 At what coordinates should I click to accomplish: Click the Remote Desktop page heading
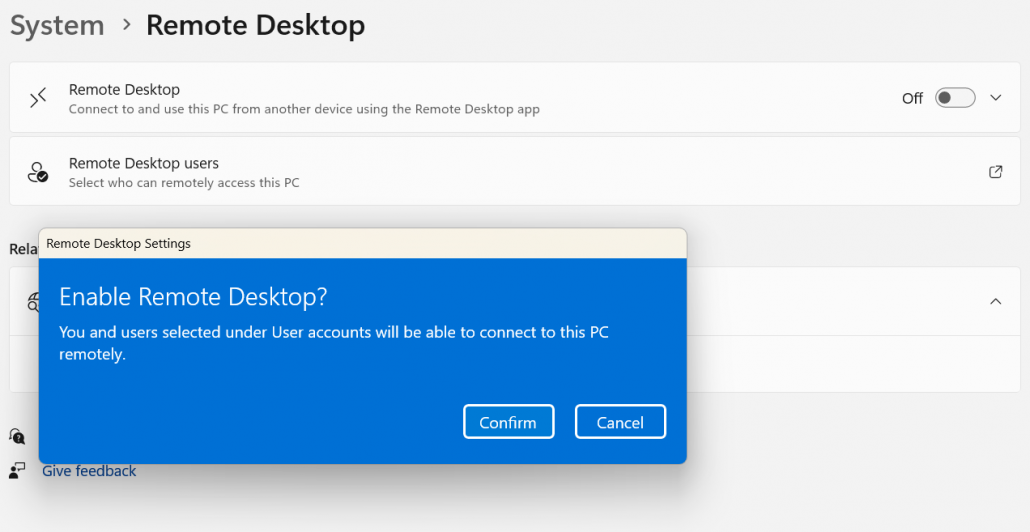click(x=255, y=25)
